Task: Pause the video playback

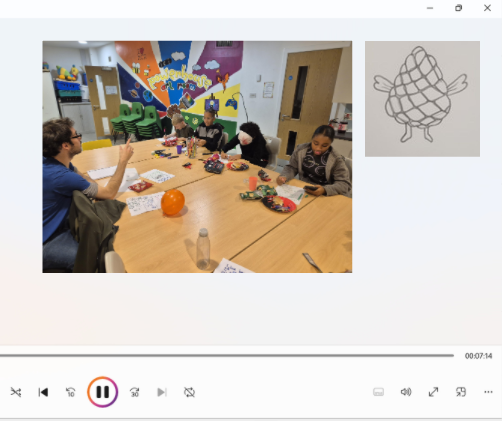Action: pos(103,392)
